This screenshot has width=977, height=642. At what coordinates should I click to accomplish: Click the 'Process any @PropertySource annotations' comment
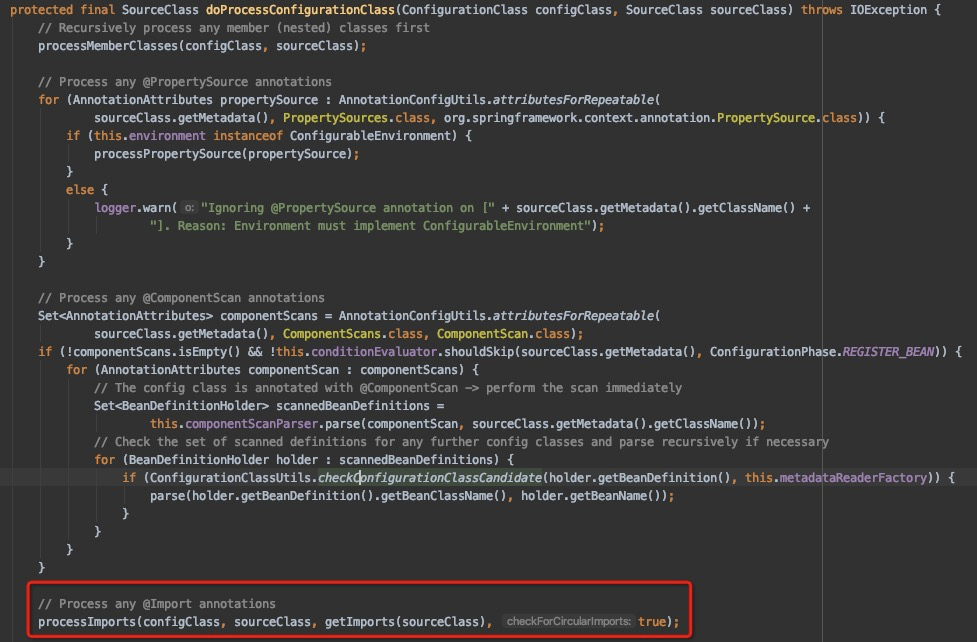(x=184, y=82)
